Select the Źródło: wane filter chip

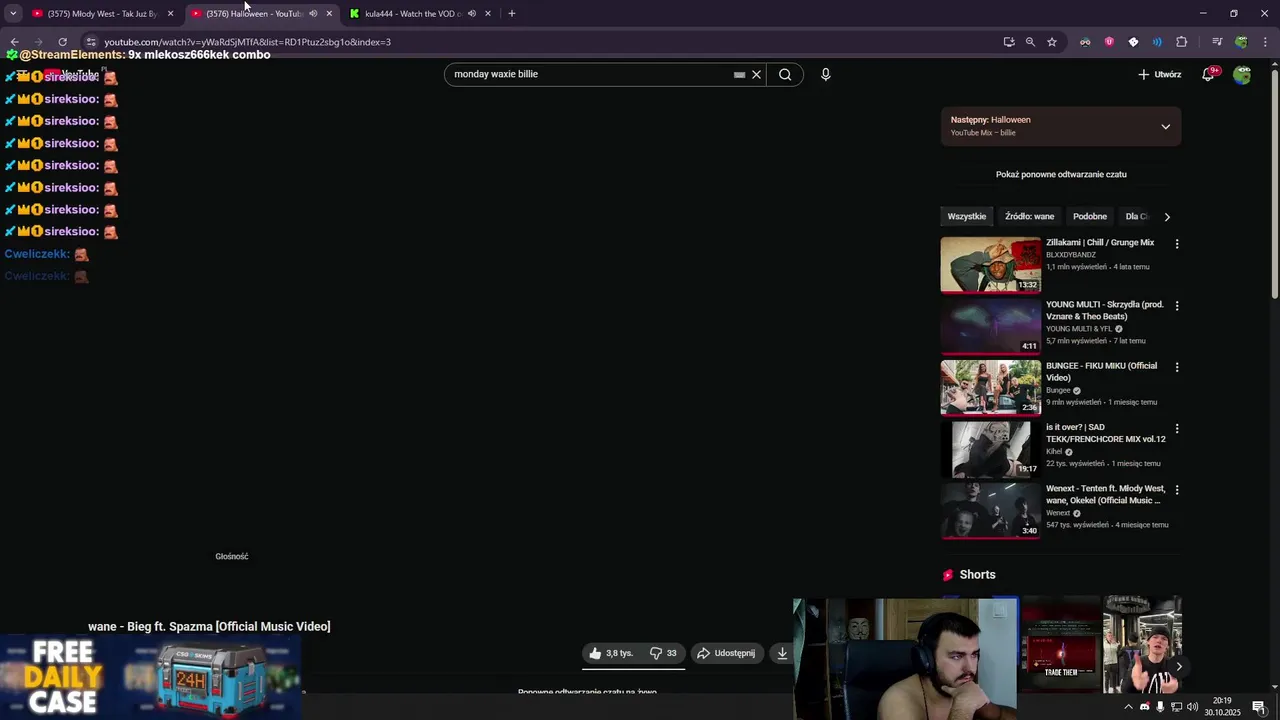[x=1030, y=217]
